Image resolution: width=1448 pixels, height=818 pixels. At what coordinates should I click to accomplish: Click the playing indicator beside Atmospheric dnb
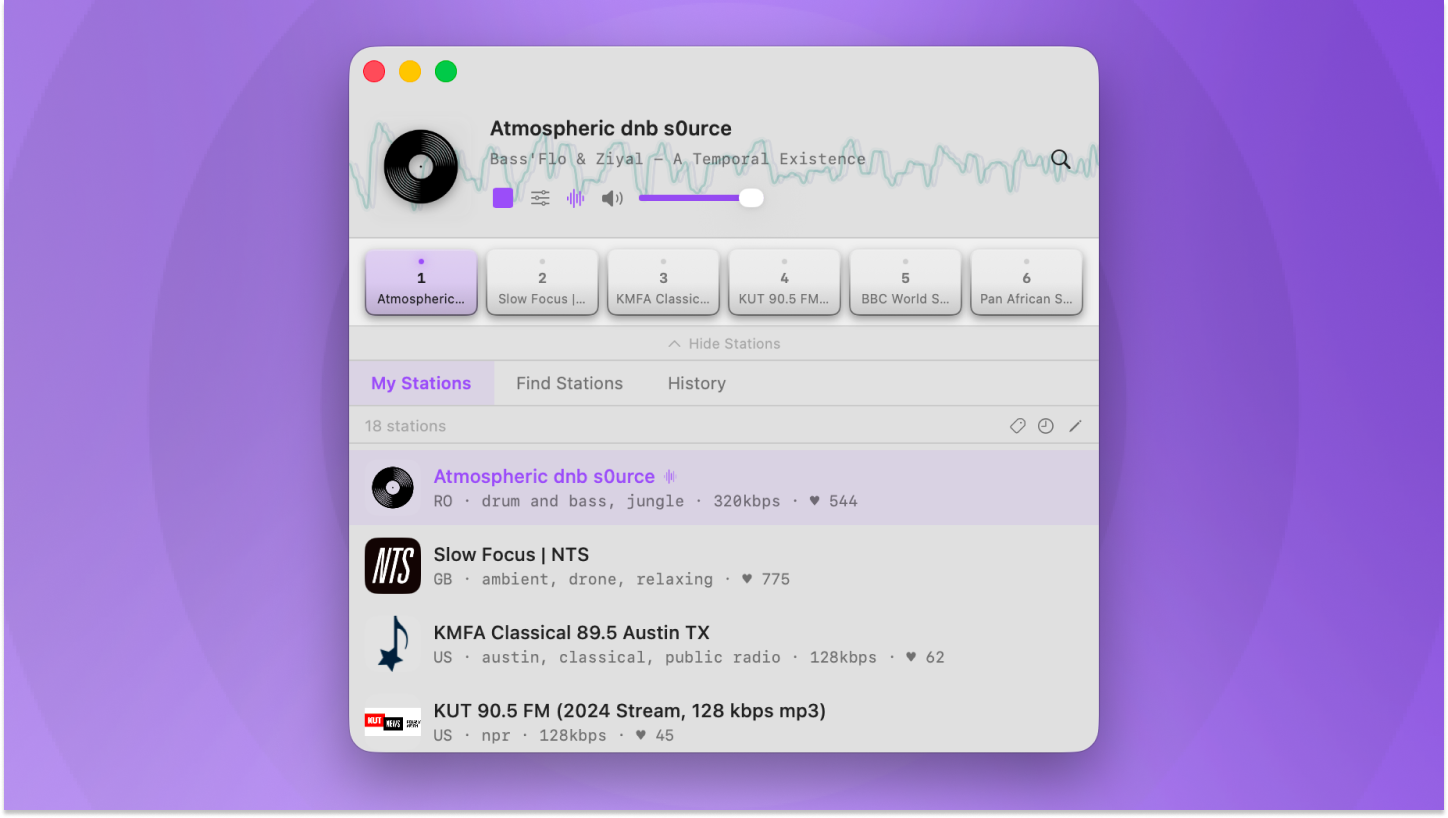[x=670, y=477]
